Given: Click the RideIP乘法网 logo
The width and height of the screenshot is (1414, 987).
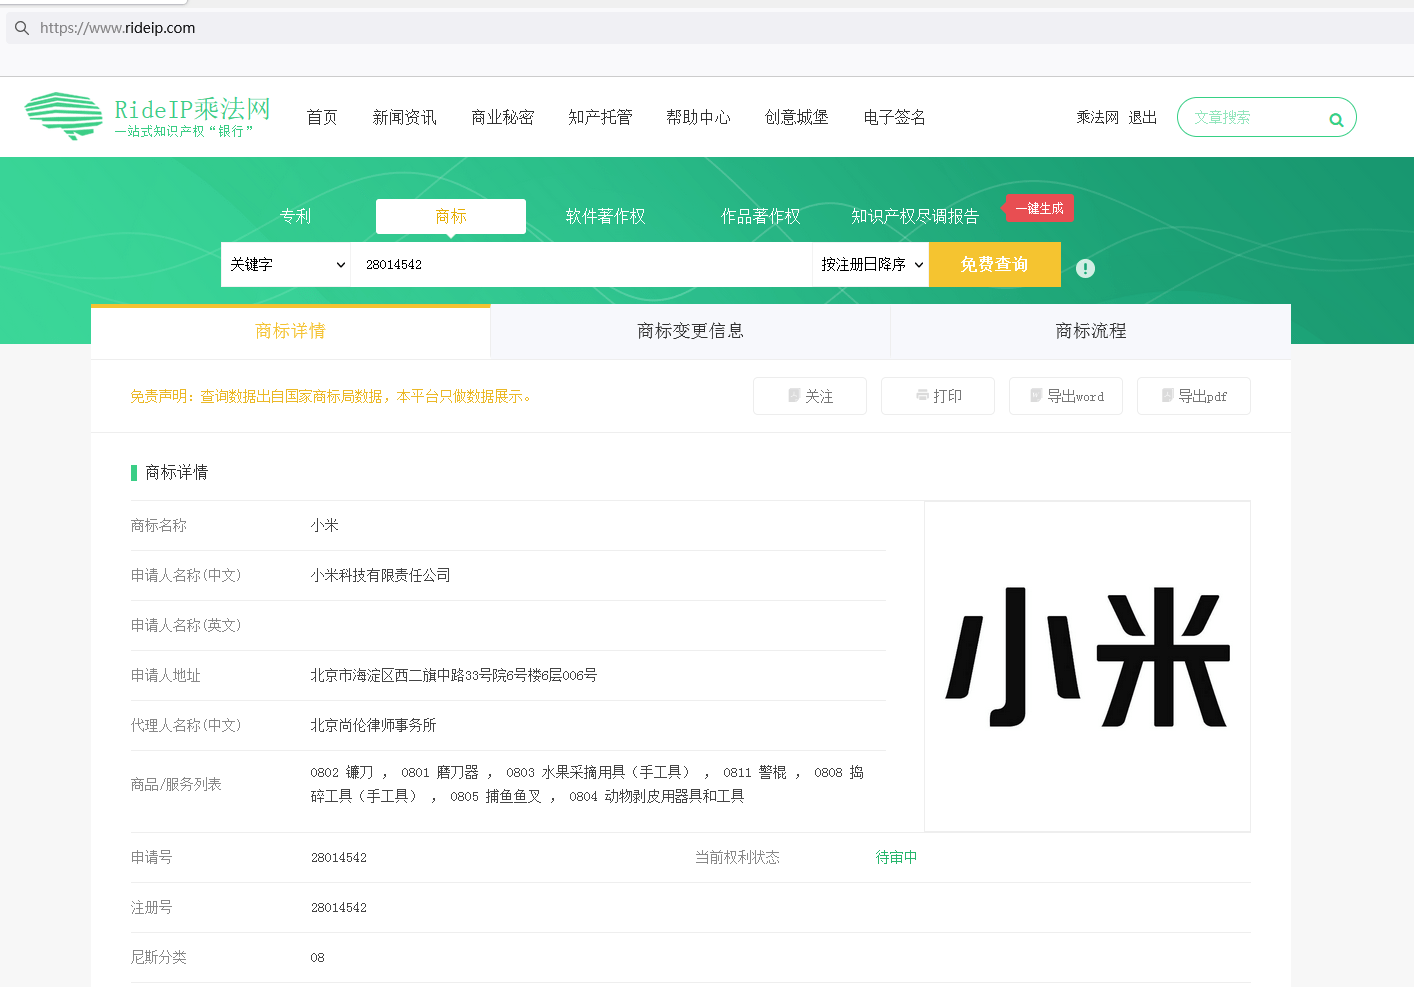Looking at the screenshot, I should (148, 116).
